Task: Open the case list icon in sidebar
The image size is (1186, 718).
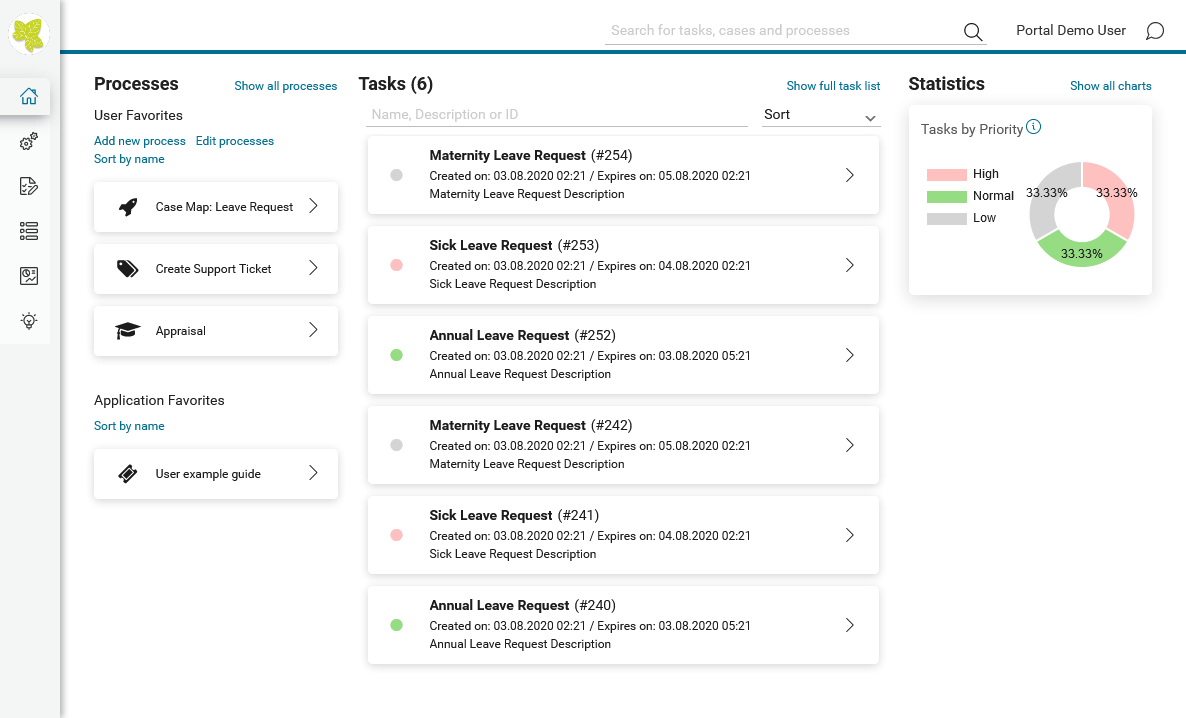Action: point(29,231)
